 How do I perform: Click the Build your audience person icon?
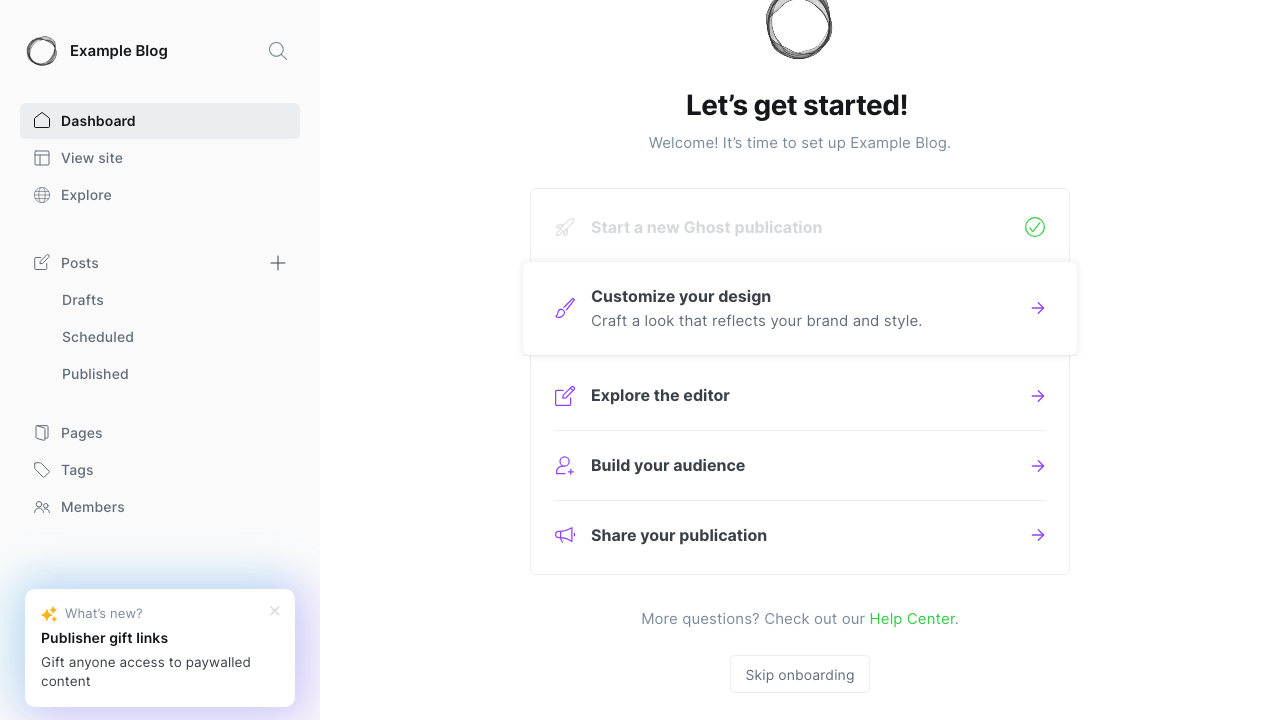(x=565, y=466)
